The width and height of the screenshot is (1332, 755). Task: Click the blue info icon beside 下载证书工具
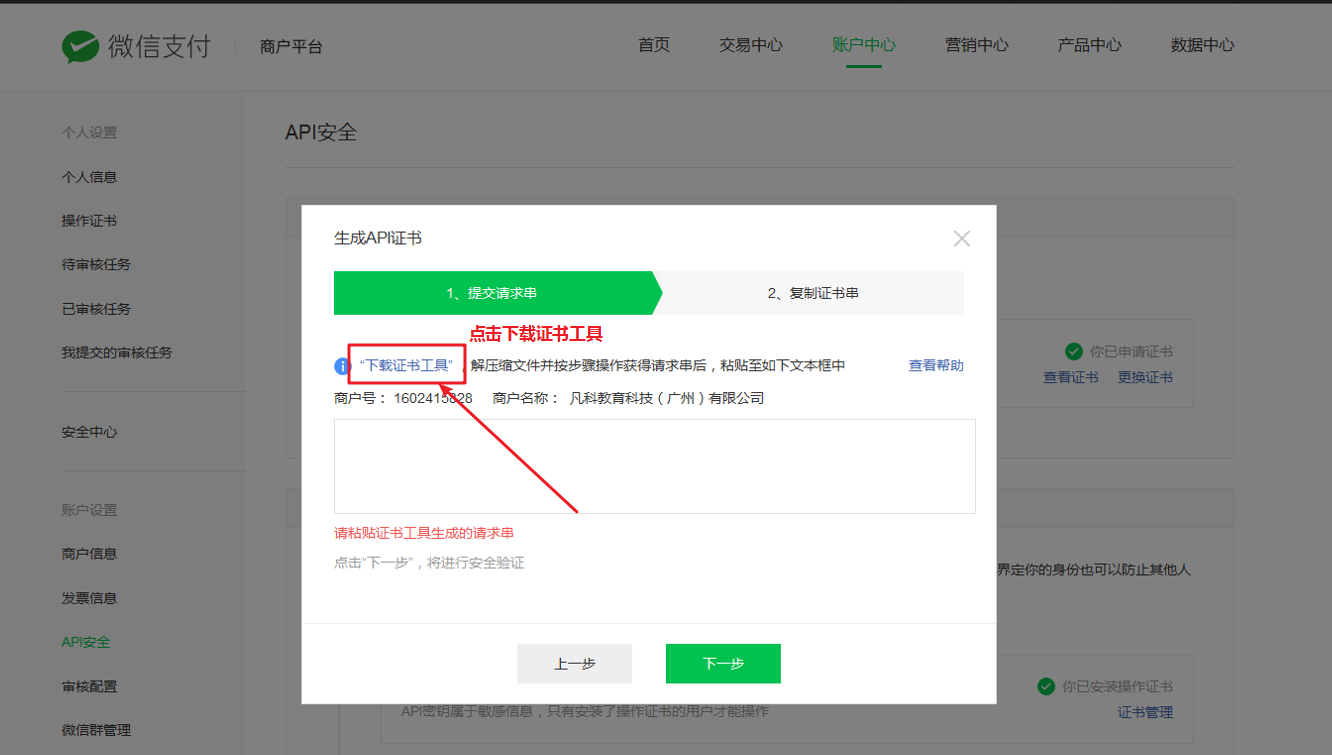(342, 366)
